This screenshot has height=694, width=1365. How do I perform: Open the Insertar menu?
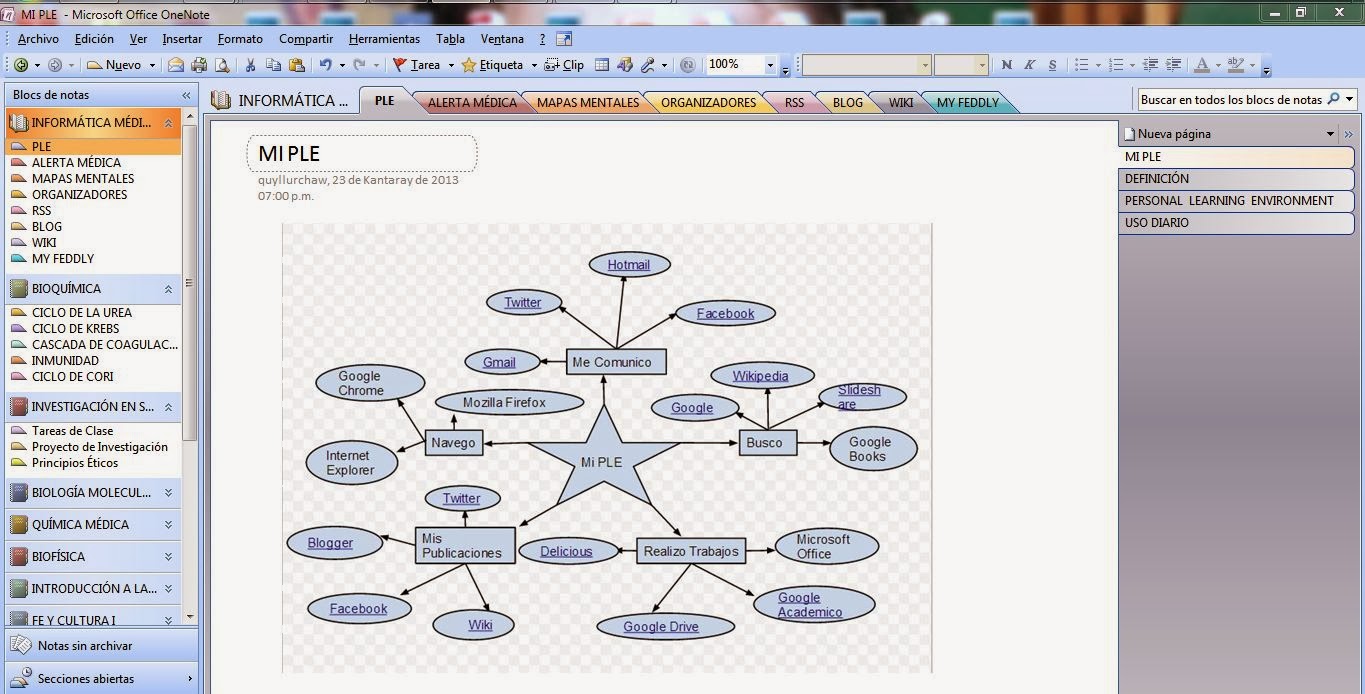(182, 39)
